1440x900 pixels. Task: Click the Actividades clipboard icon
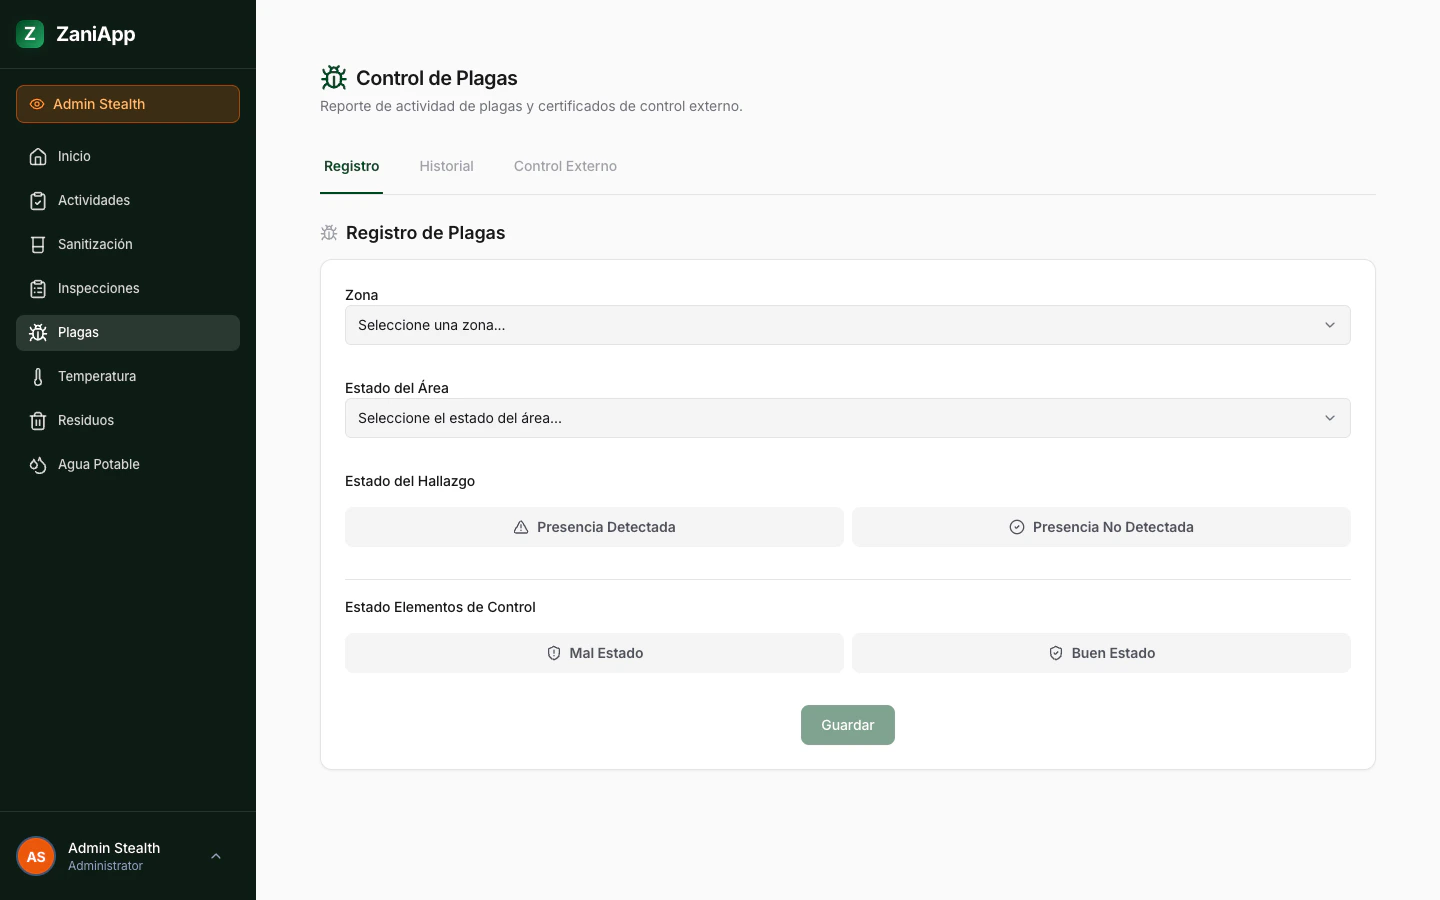click(x=37, y=200)
